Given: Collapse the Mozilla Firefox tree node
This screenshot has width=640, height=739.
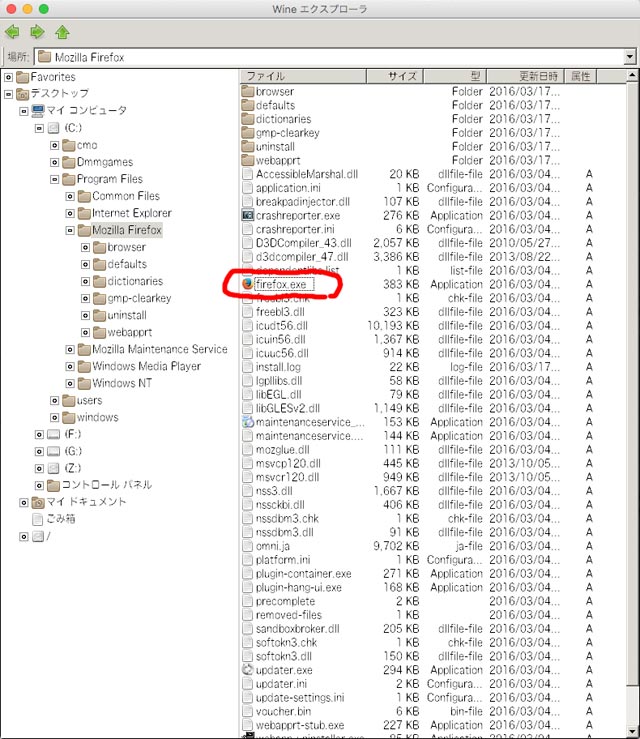Looking at the screenshot, I should click(x=70, y=230).
